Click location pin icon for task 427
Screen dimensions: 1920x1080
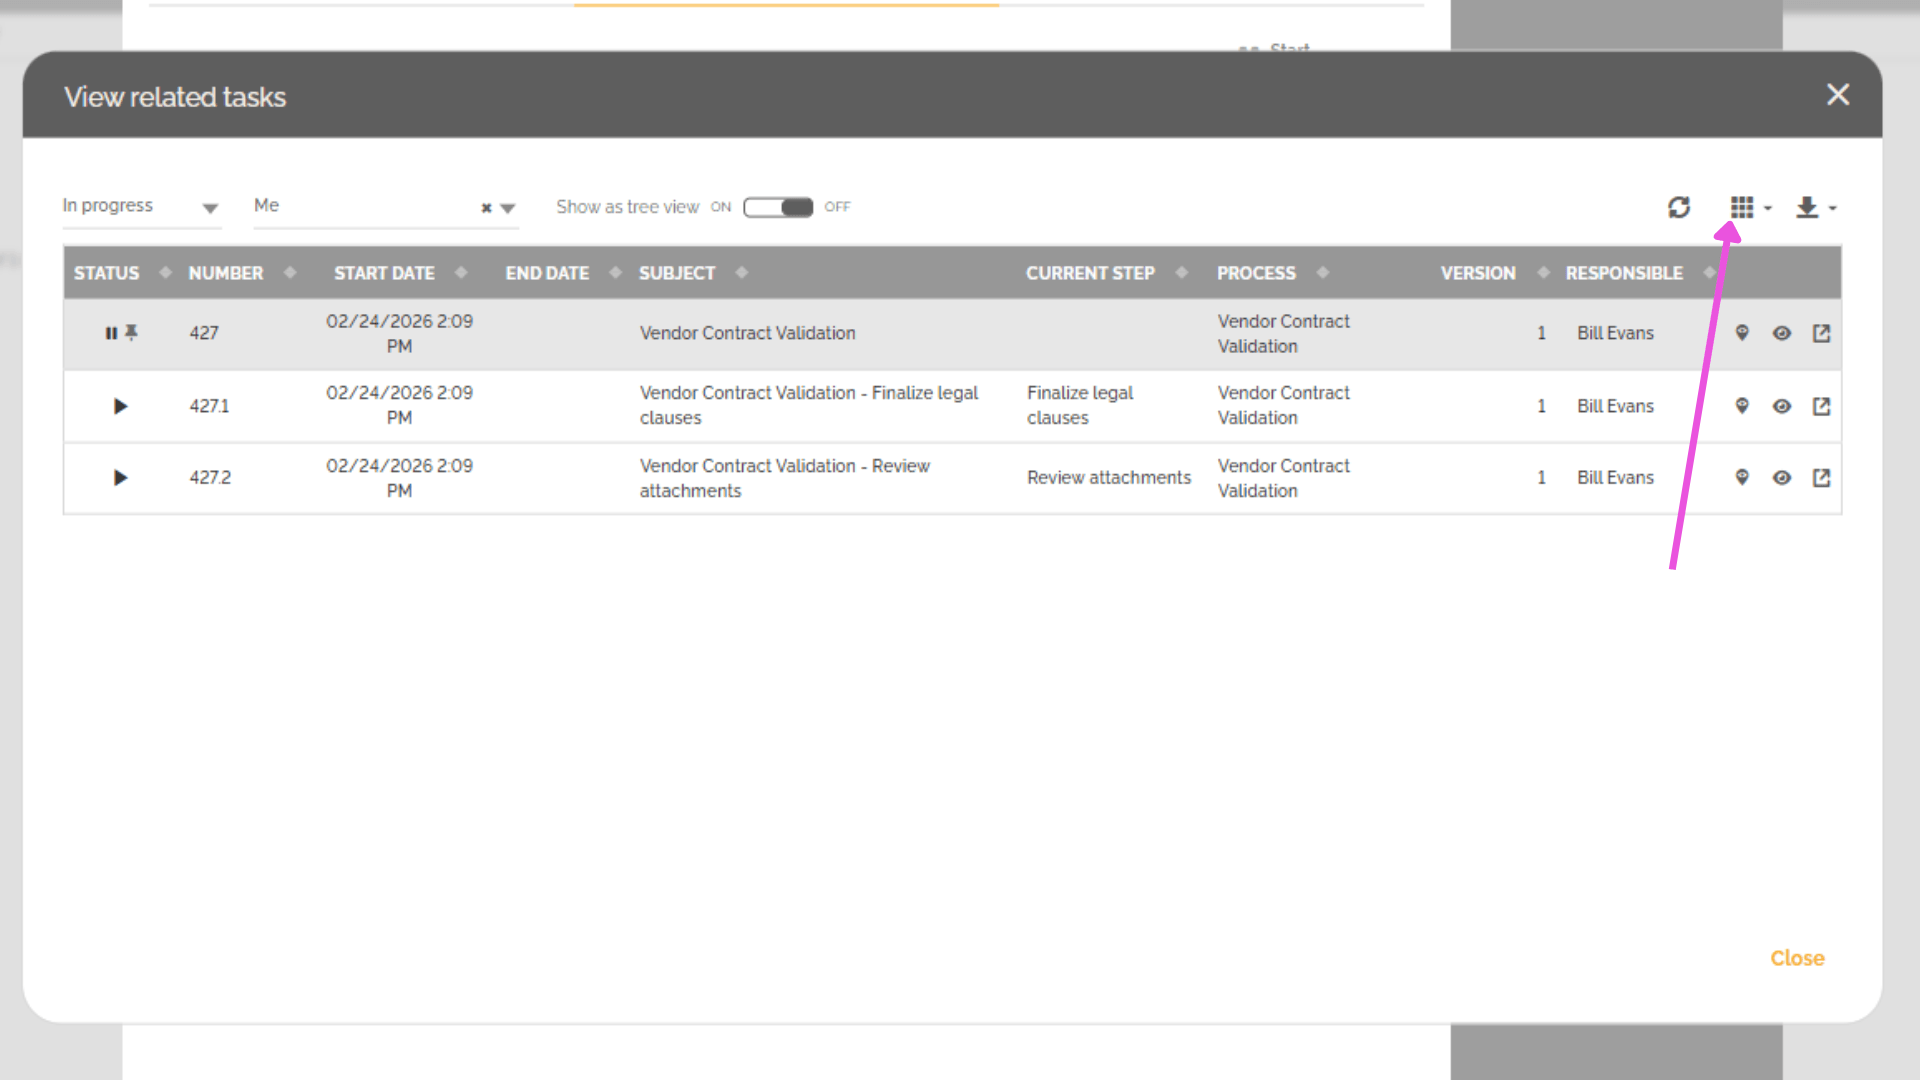tap(1742, 333)
